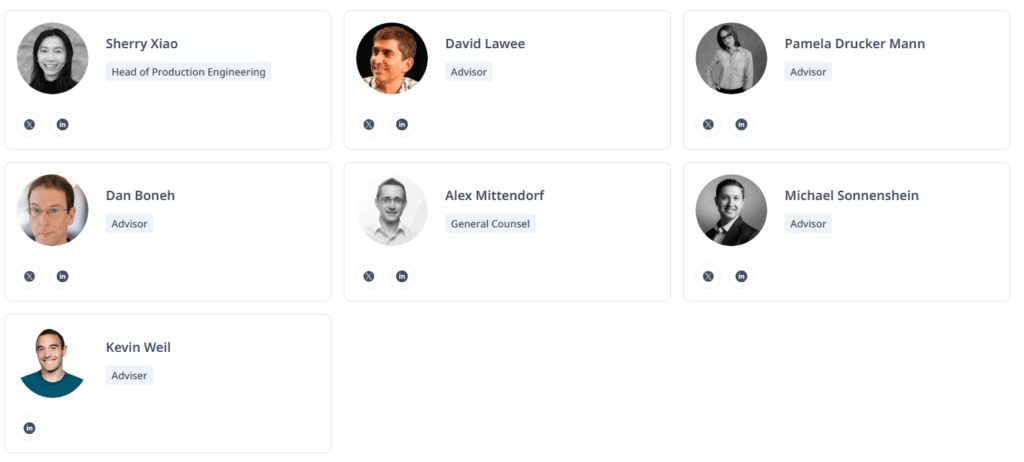1024x462 pixels.
Task: Click Dan Boneh's LinkedIn icon
Action: point(62,276)
